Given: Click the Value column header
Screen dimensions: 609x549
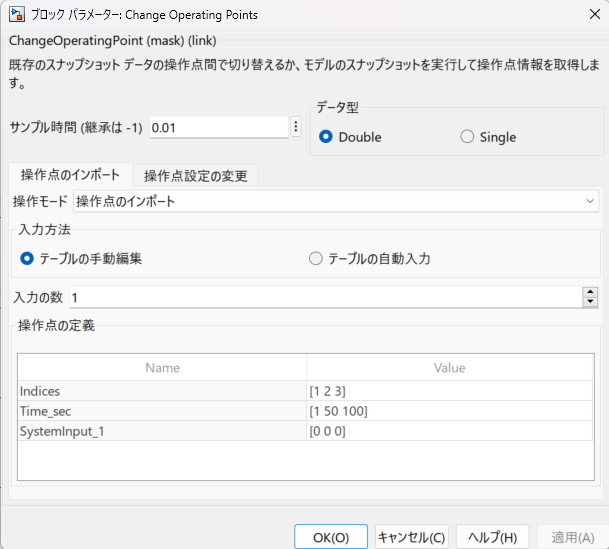Looking at the screenshot, I should [449, 367].
